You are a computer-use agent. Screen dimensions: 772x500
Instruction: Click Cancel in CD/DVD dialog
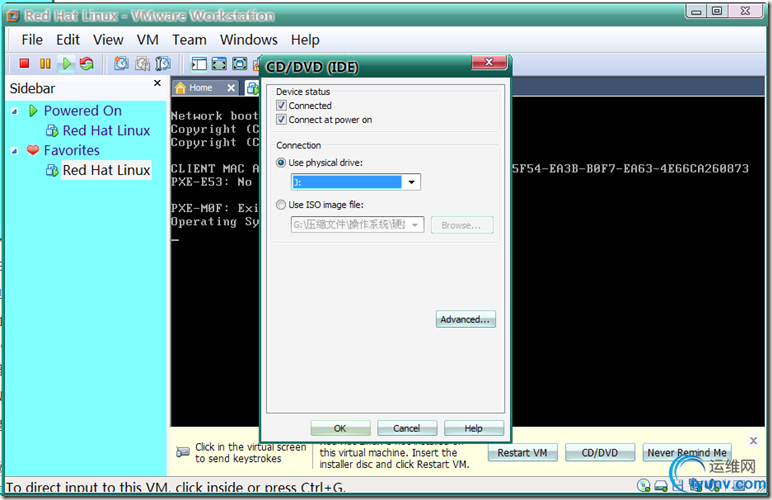(407, 428)
